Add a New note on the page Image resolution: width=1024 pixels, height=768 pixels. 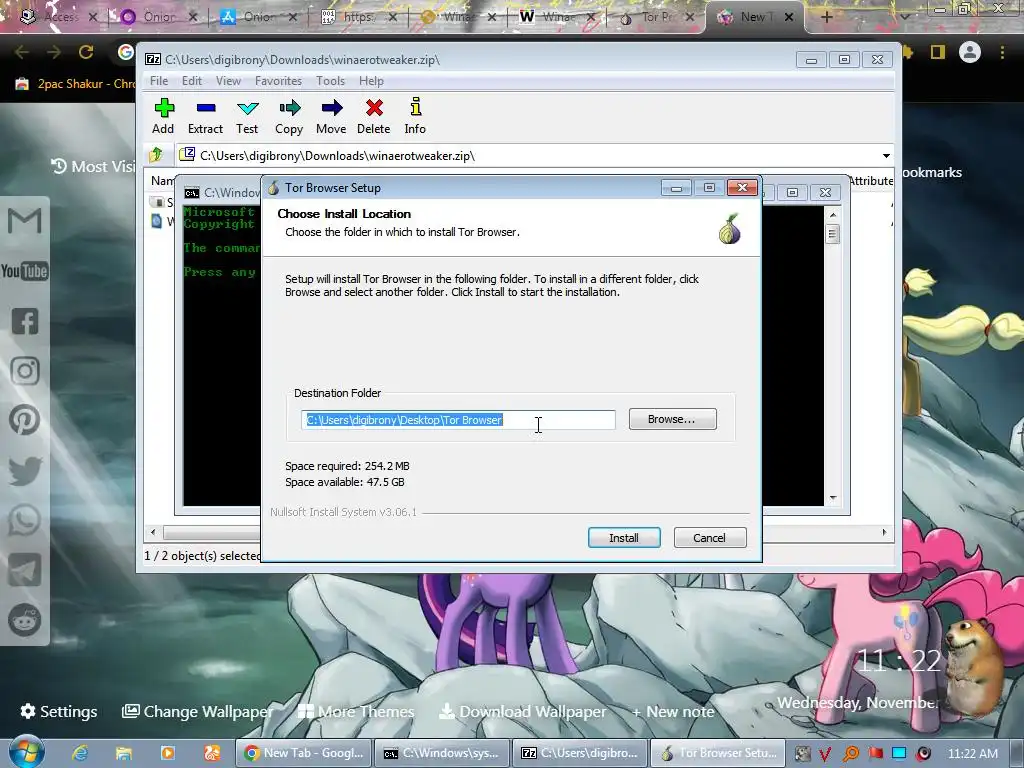[673, 711]
